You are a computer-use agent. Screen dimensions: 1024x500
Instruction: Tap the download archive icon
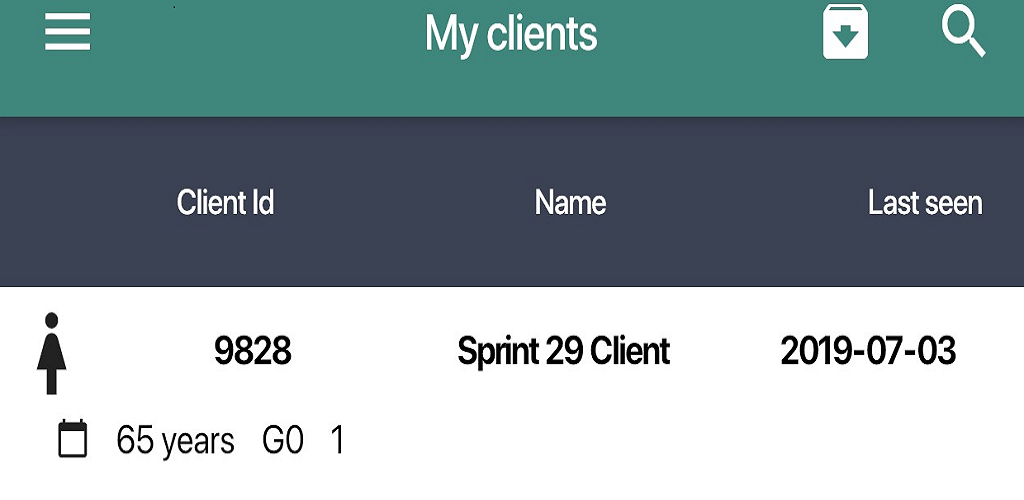tap(845, 32)
